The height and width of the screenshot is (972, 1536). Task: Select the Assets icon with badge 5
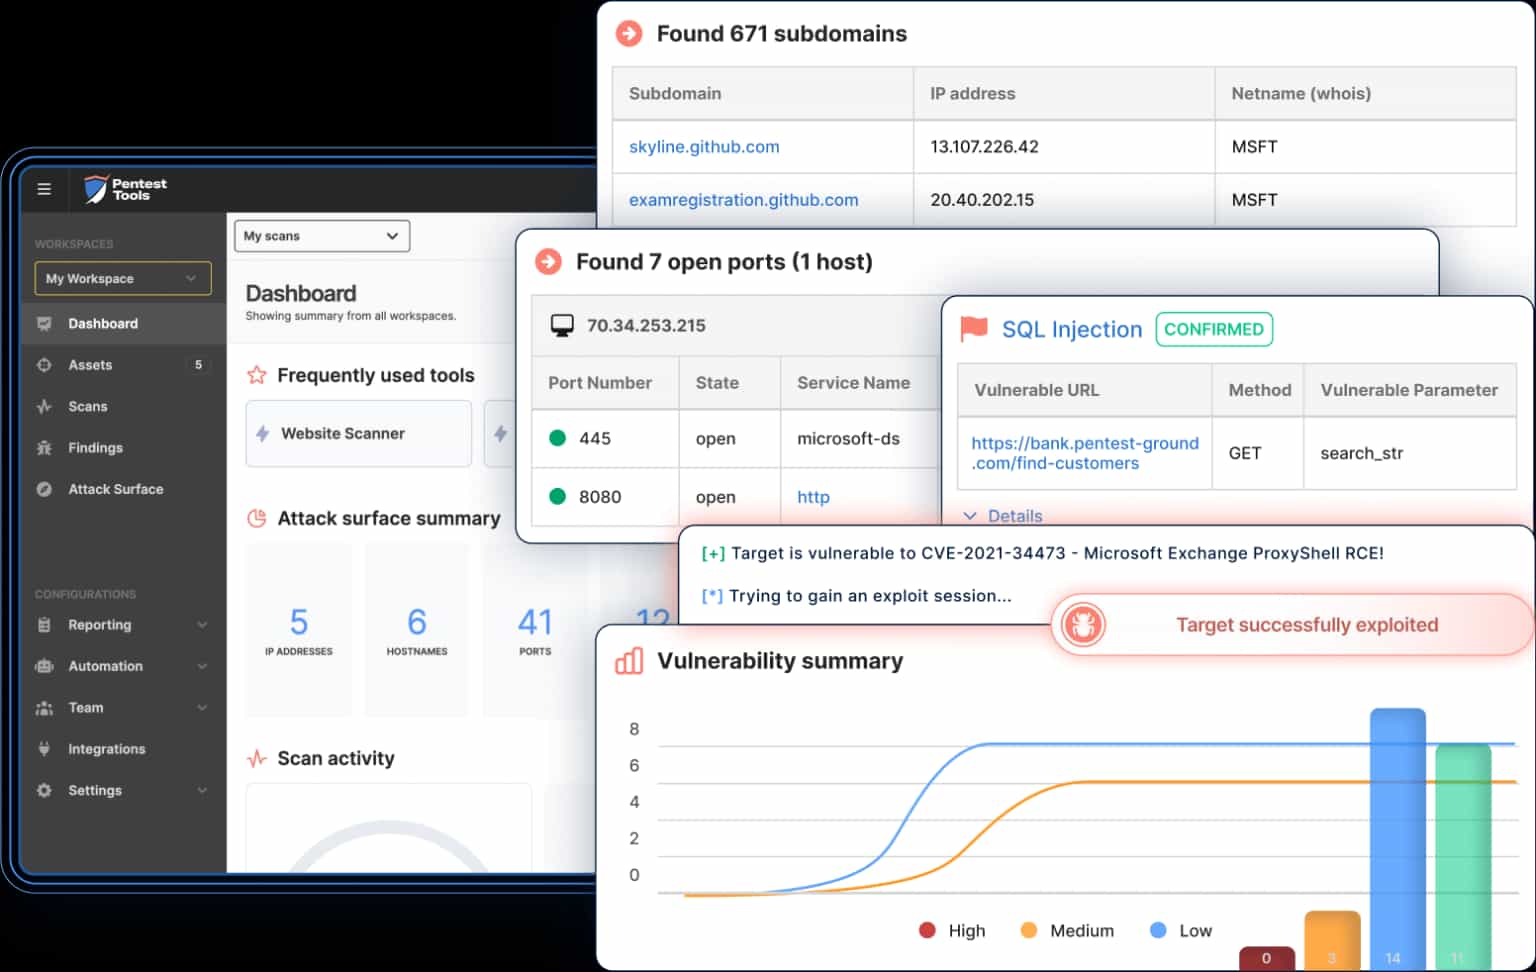tap(43, 364)
